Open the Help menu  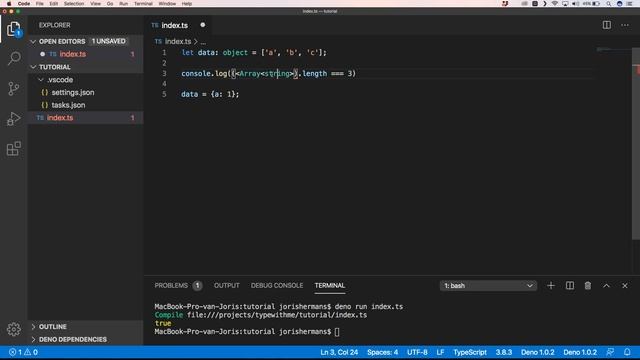[187, 4]
